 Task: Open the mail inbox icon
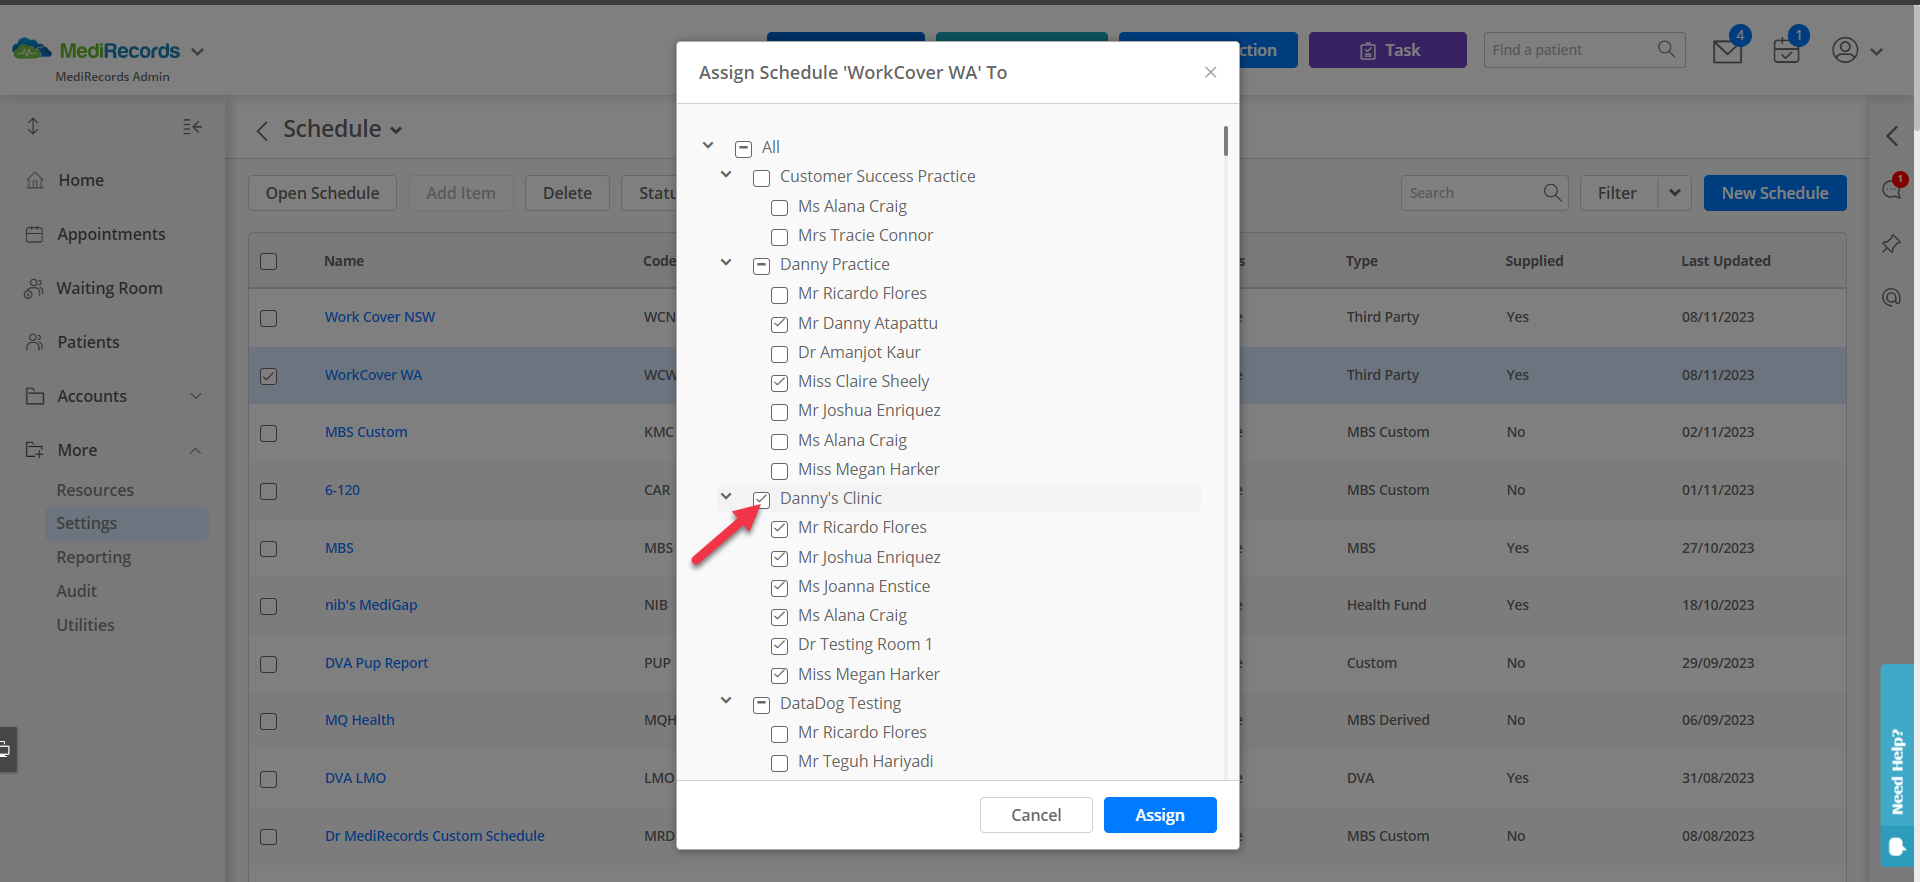click(x=1727, y=51)
